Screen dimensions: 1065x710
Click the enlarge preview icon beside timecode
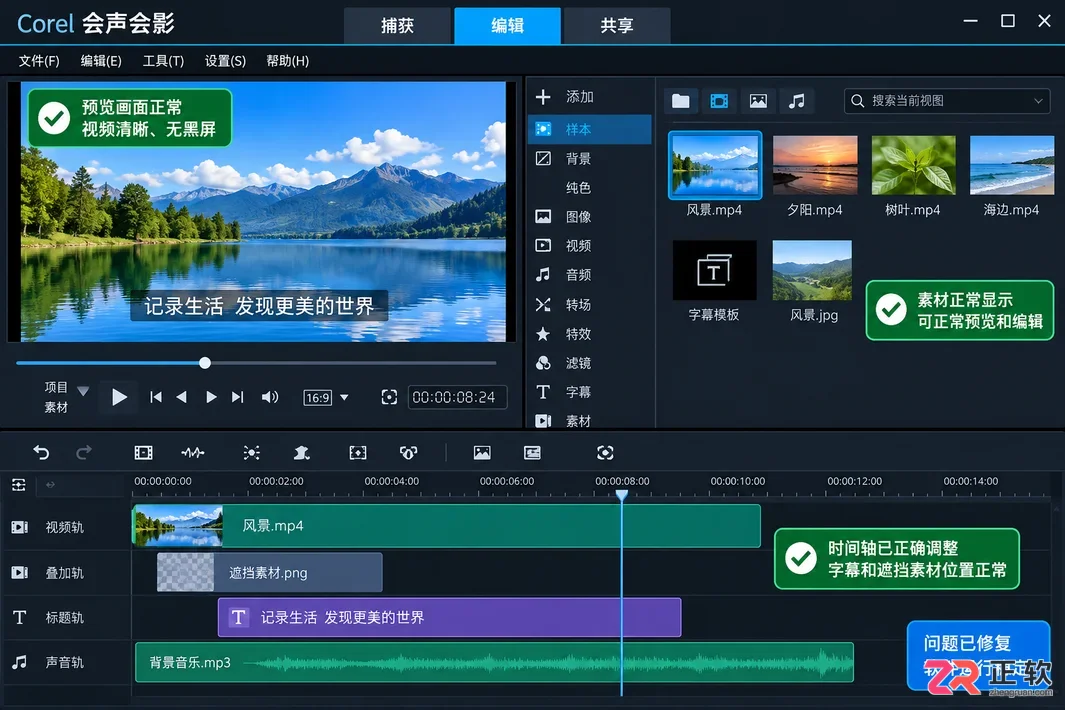click(x=389, y=397)
